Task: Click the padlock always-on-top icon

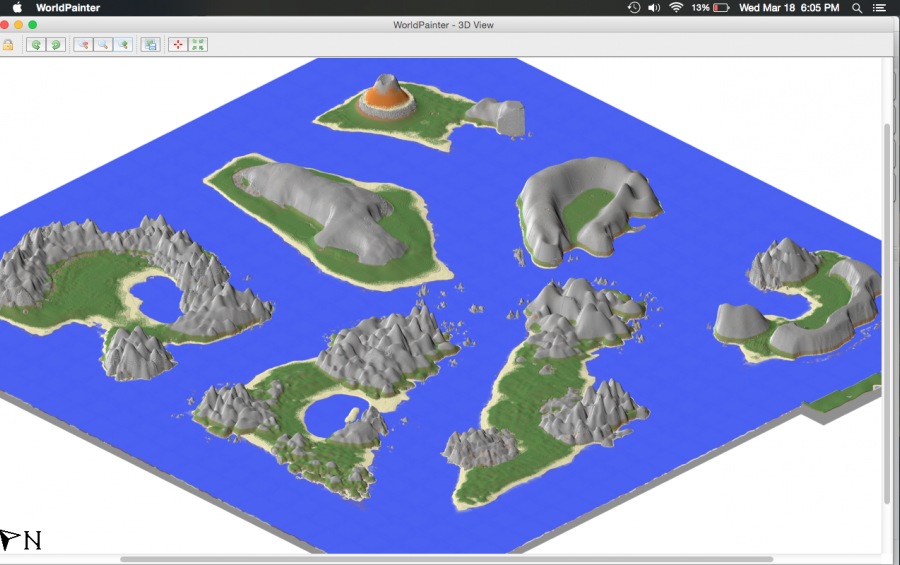Action: coord(8,45)
